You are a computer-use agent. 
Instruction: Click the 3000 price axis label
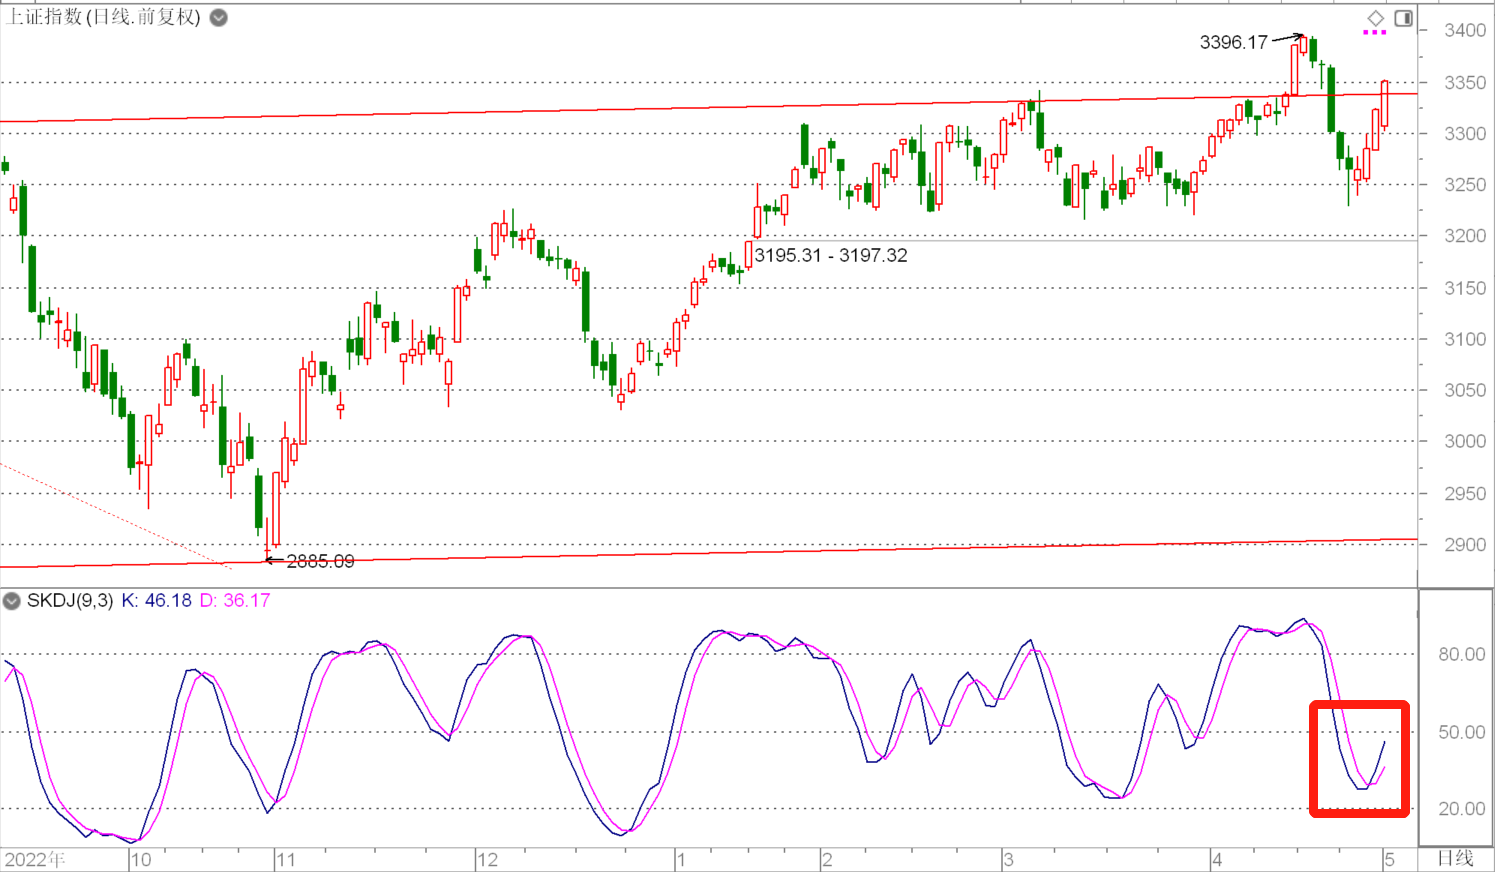click(x=1465, y=441)
